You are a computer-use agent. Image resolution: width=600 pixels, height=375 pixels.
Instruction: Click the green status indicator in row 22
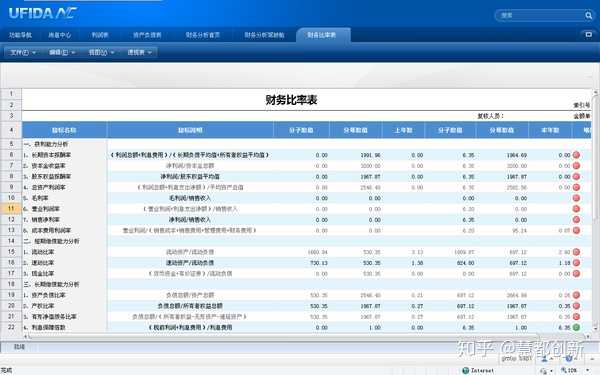coord(576,327)
